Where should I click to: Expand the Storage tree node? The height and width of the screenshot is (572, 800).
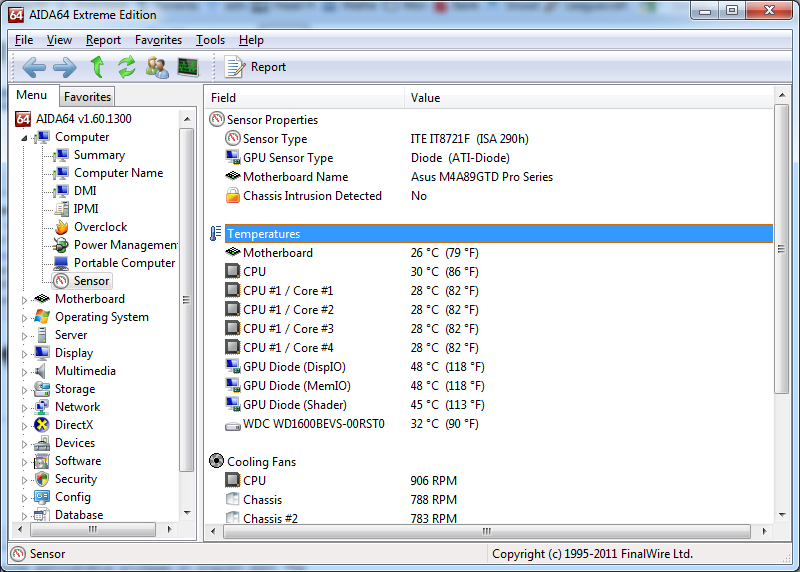[24, 389]
